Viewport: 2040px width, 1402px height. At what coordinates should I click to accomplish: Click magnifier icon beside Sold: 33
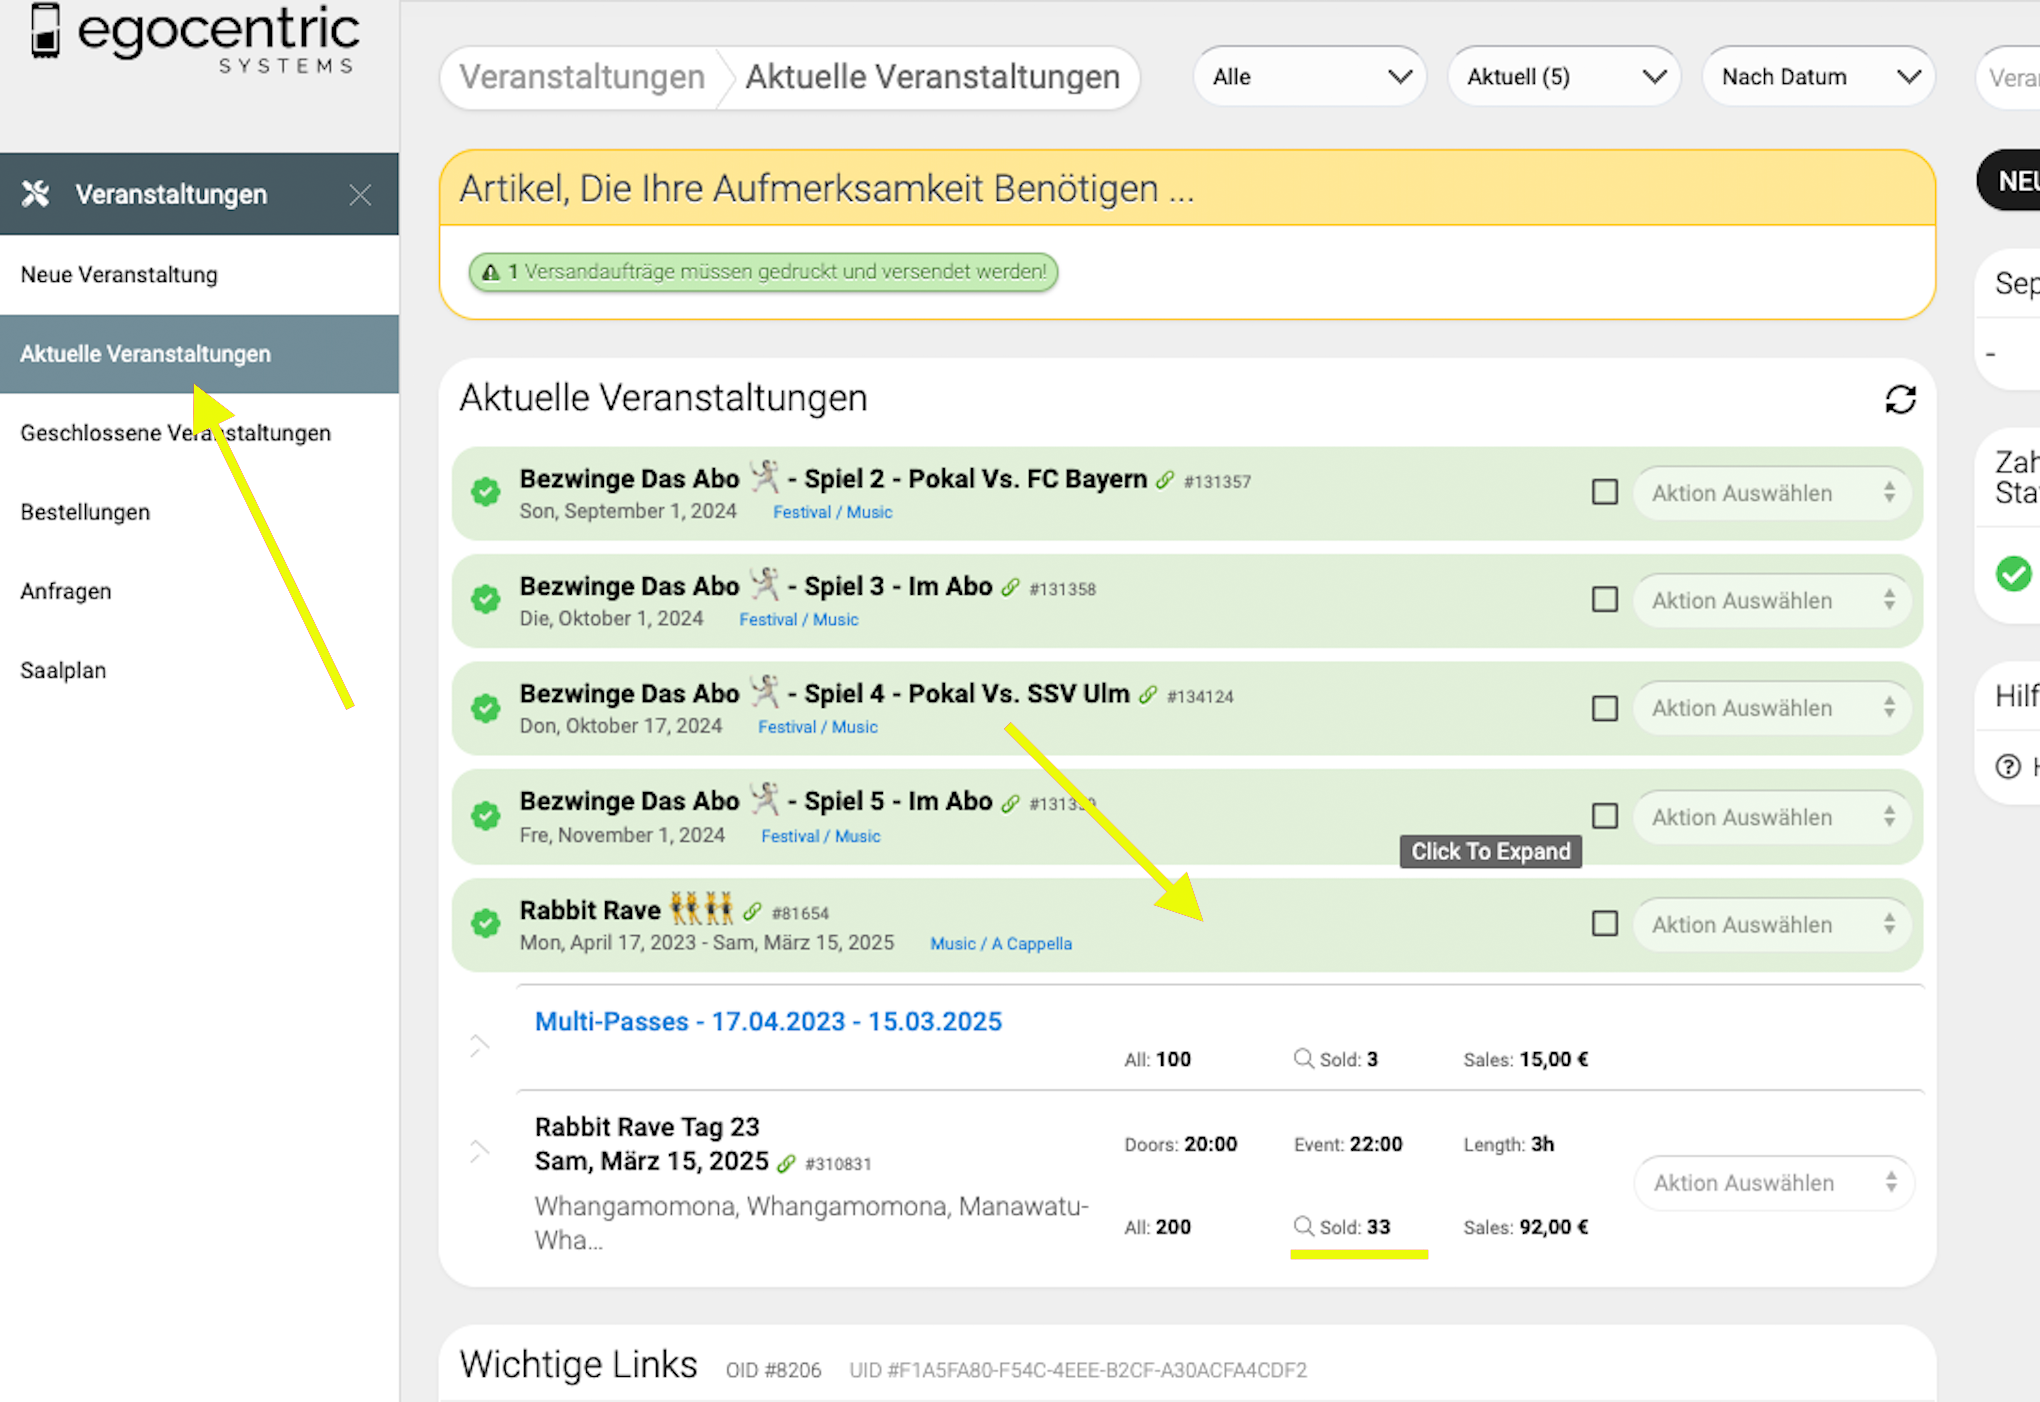pos(1303,1226)
